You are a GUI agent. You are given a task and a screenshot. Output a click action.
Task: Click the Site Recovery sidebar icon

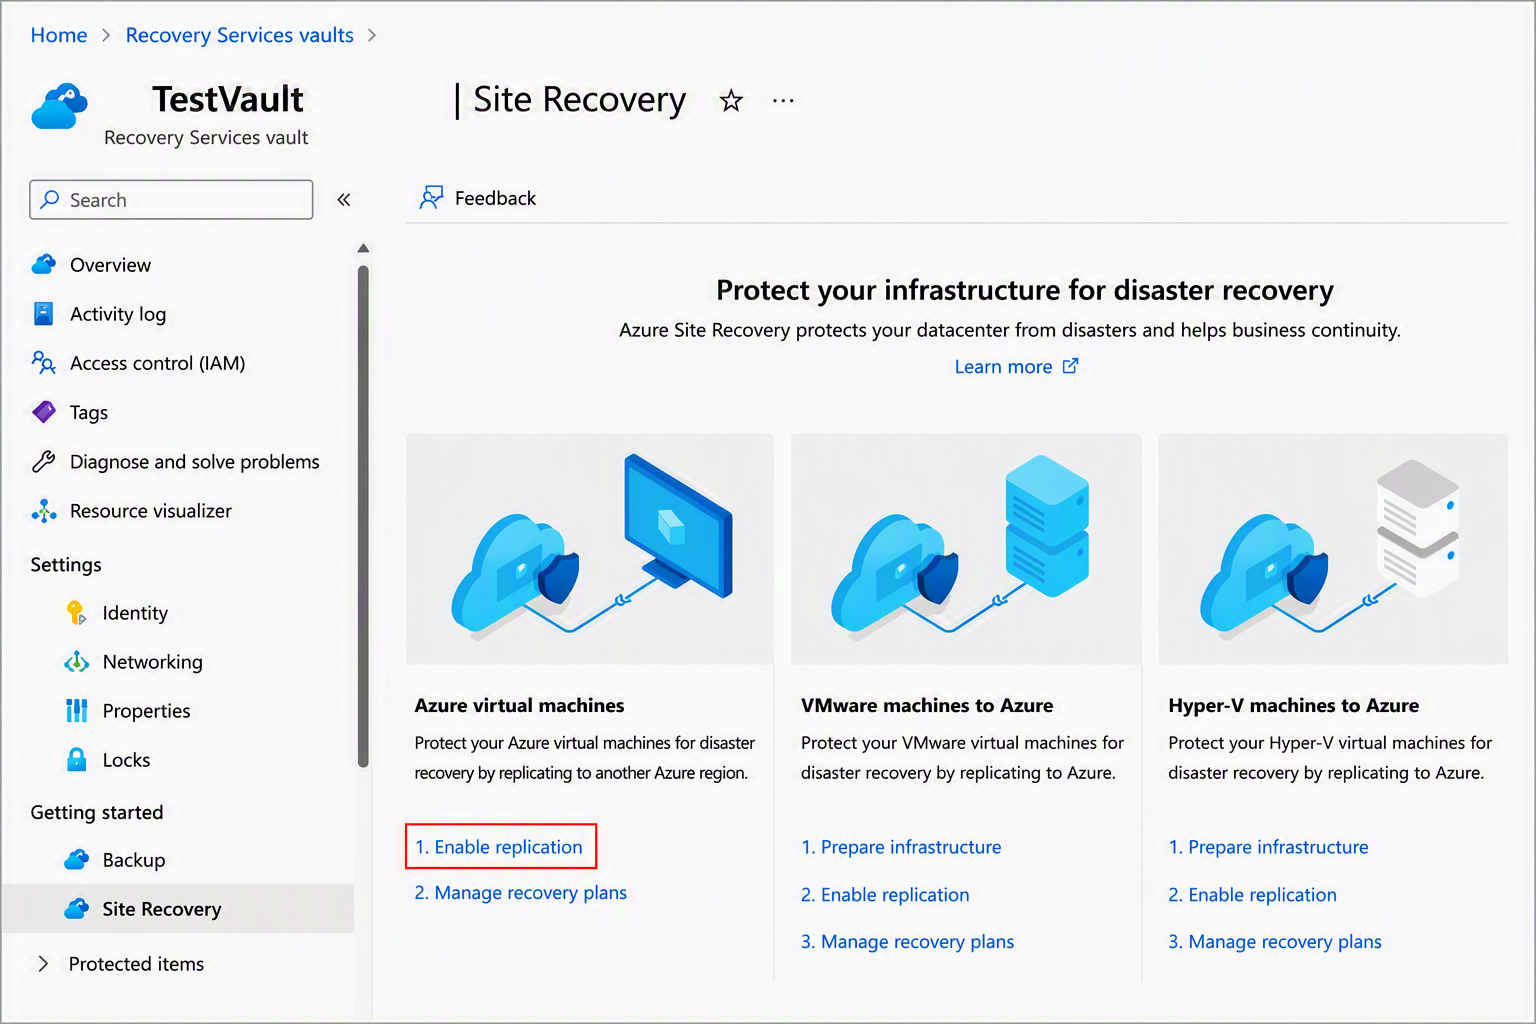click(76, 909)
